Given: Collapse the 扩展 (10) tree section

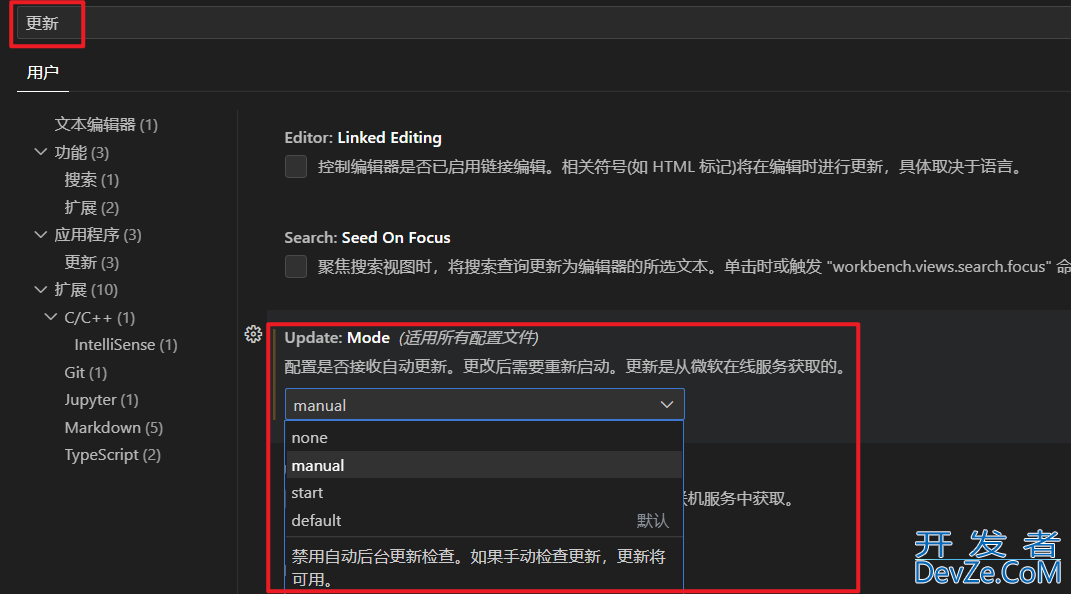Looking at the screenshot, I should [x=41, y=289].
